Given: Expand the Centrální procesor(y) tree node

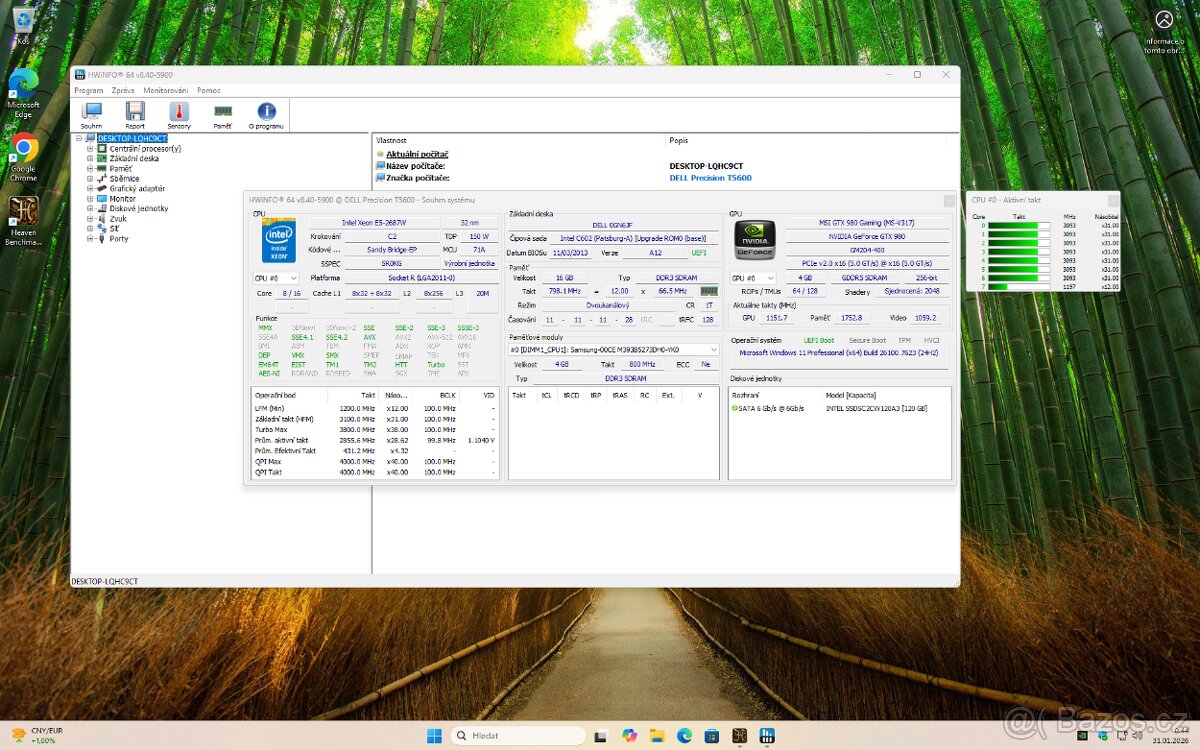Looking at the screenshot, I should [88, 148].
